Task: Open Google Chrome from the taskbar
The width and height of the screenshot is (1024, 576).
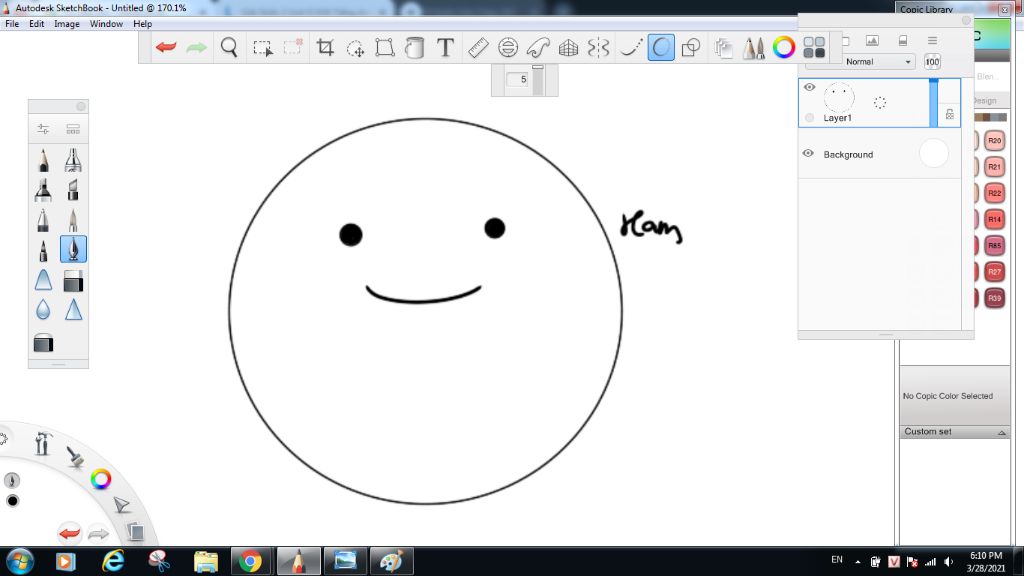Action: click(x=250, y=561)
